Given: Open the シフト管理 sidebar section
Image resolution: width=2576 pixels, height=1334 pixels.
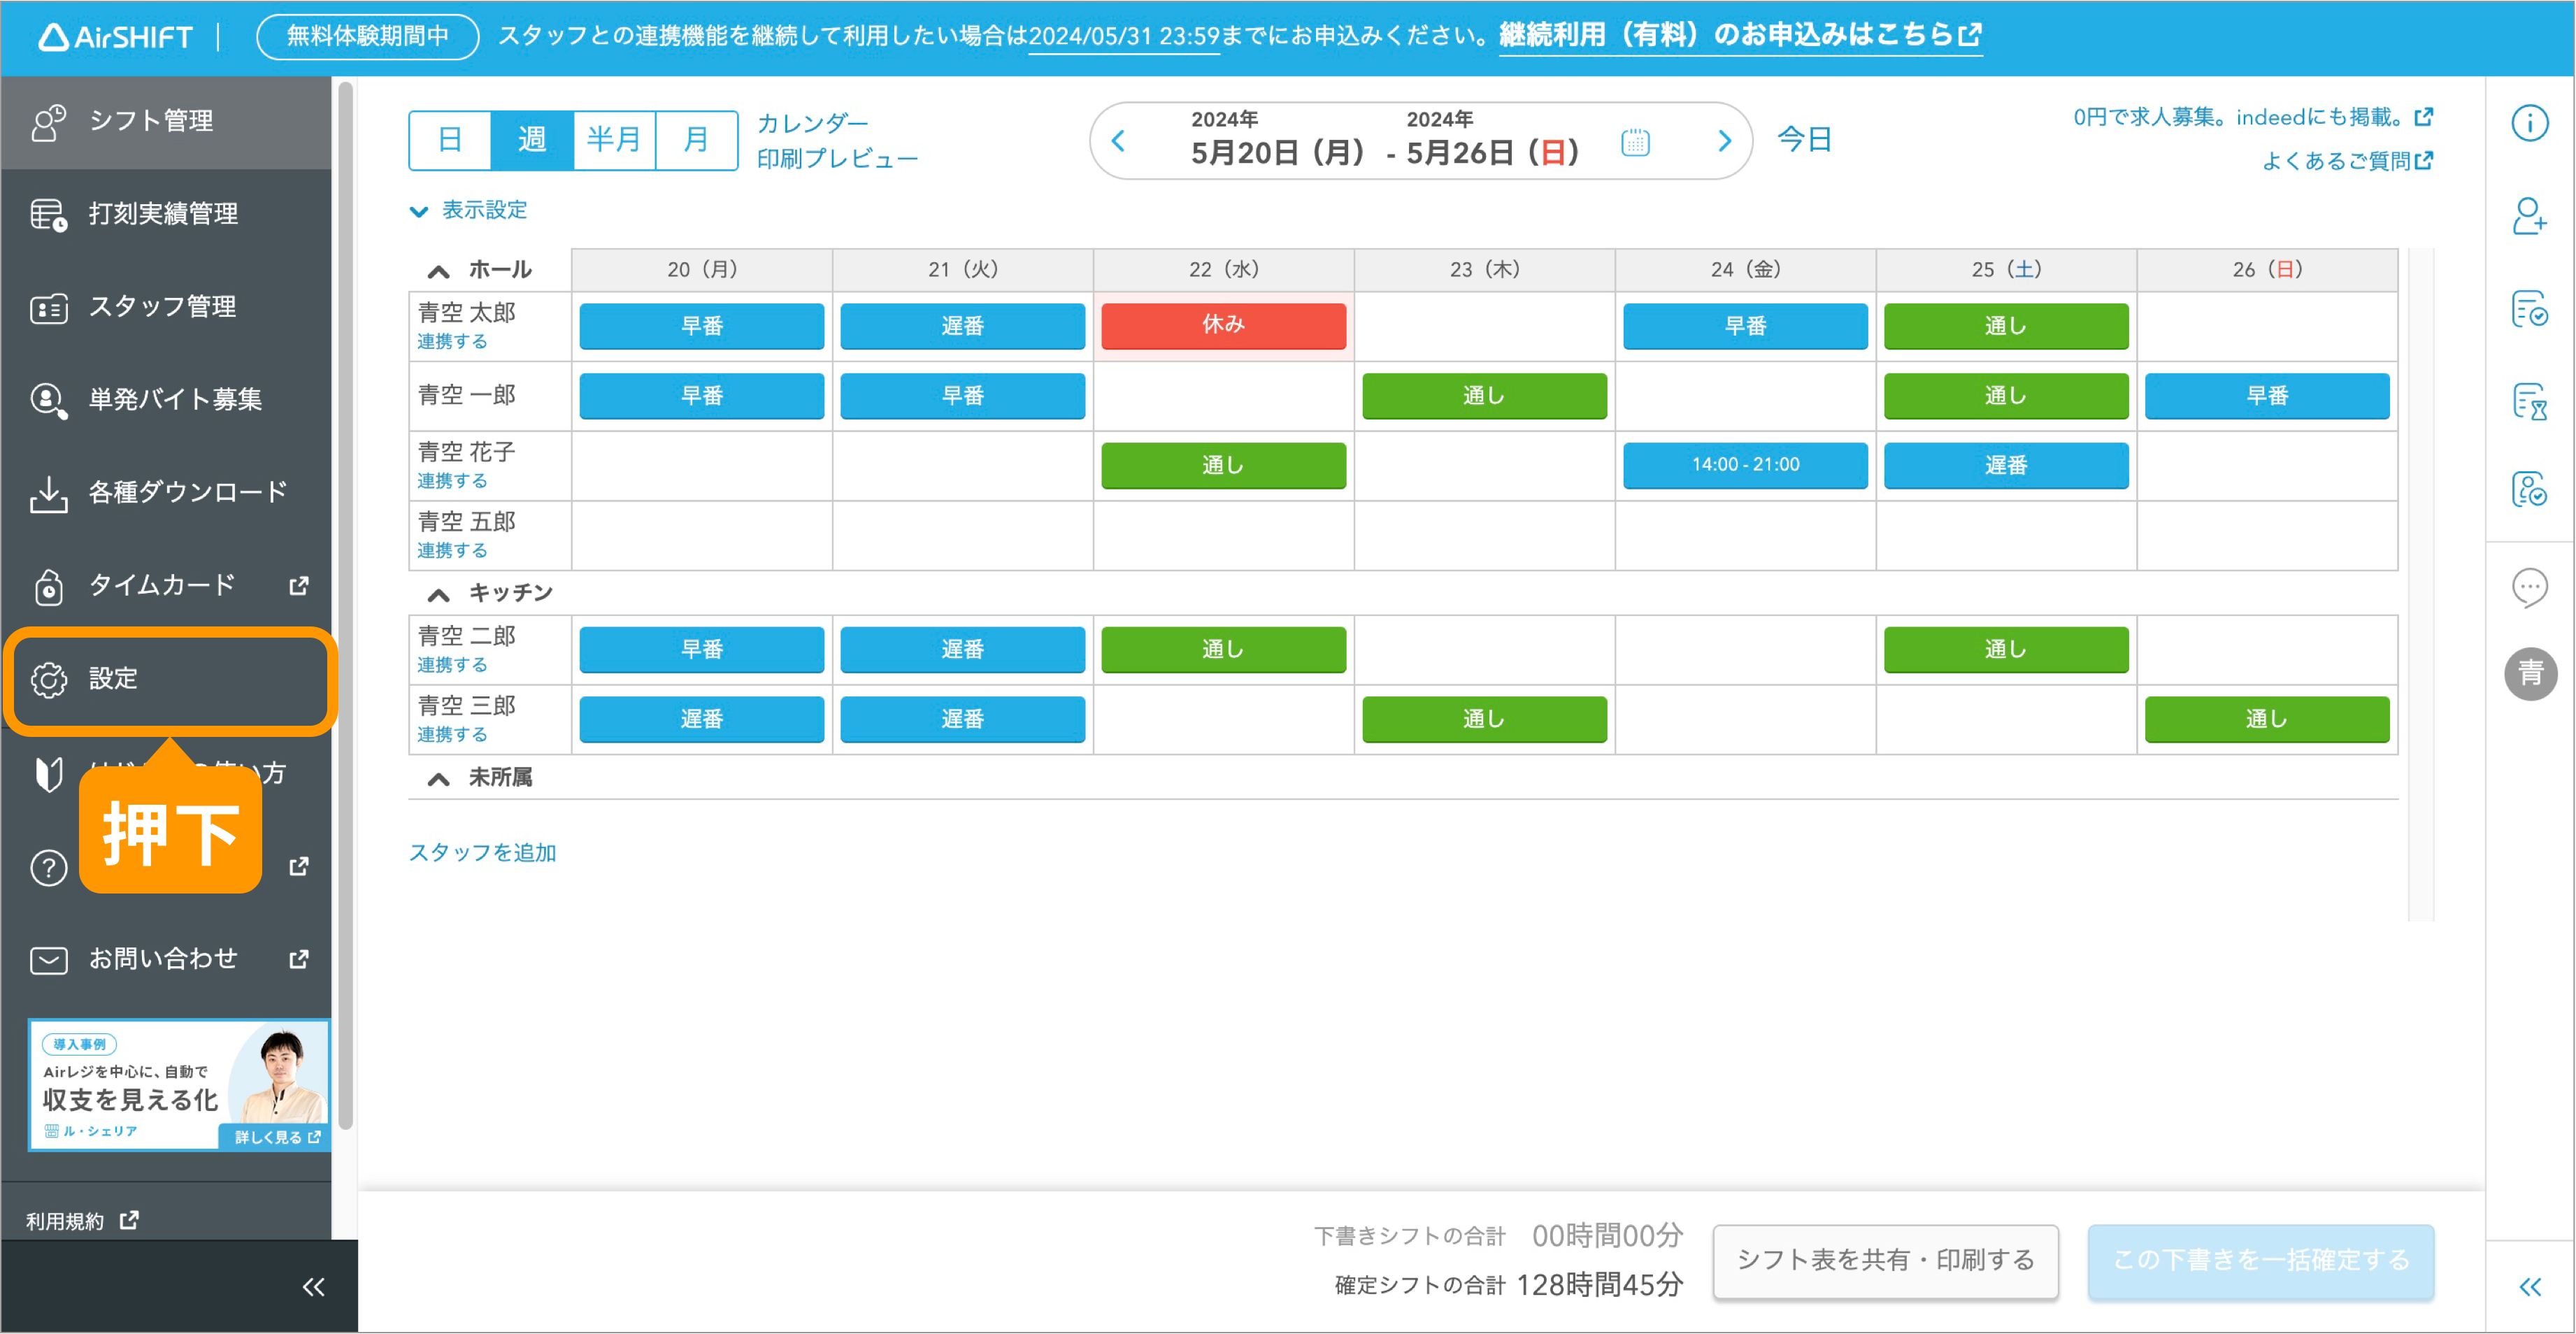Looking at the screenshot, I should click(166, 121).
